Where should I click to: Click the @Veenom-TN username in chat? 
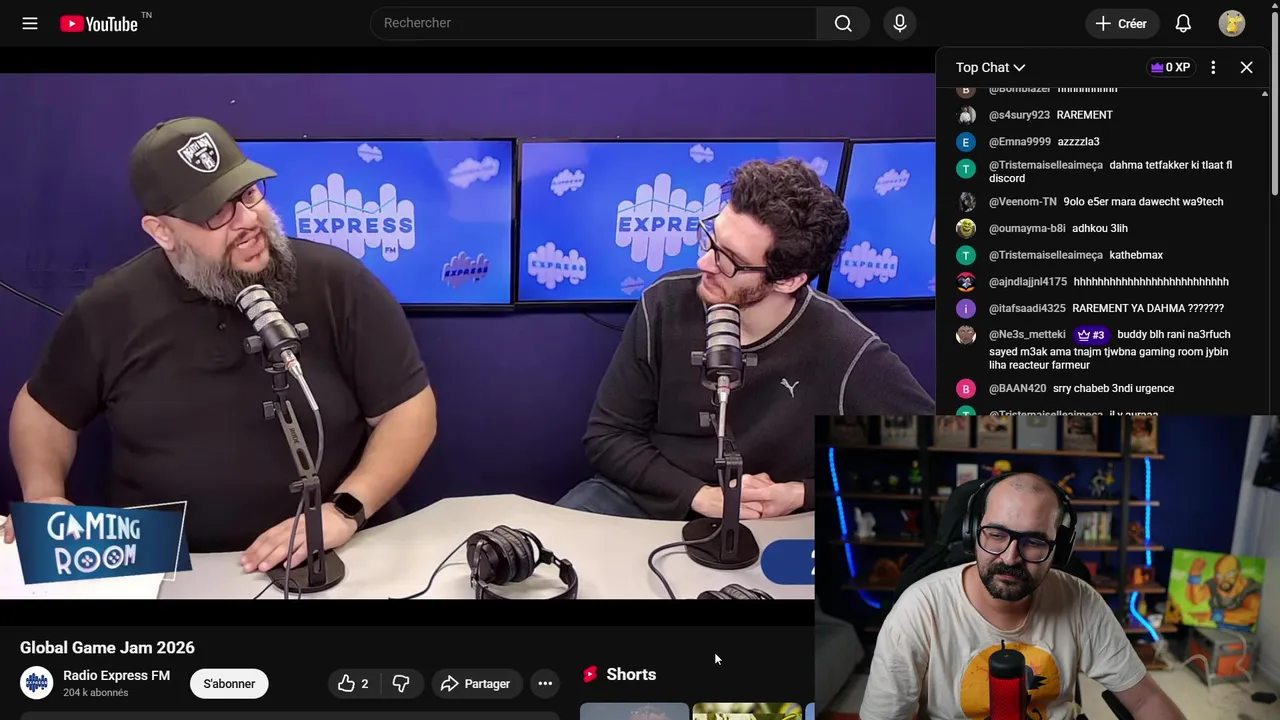point(1022,202)
